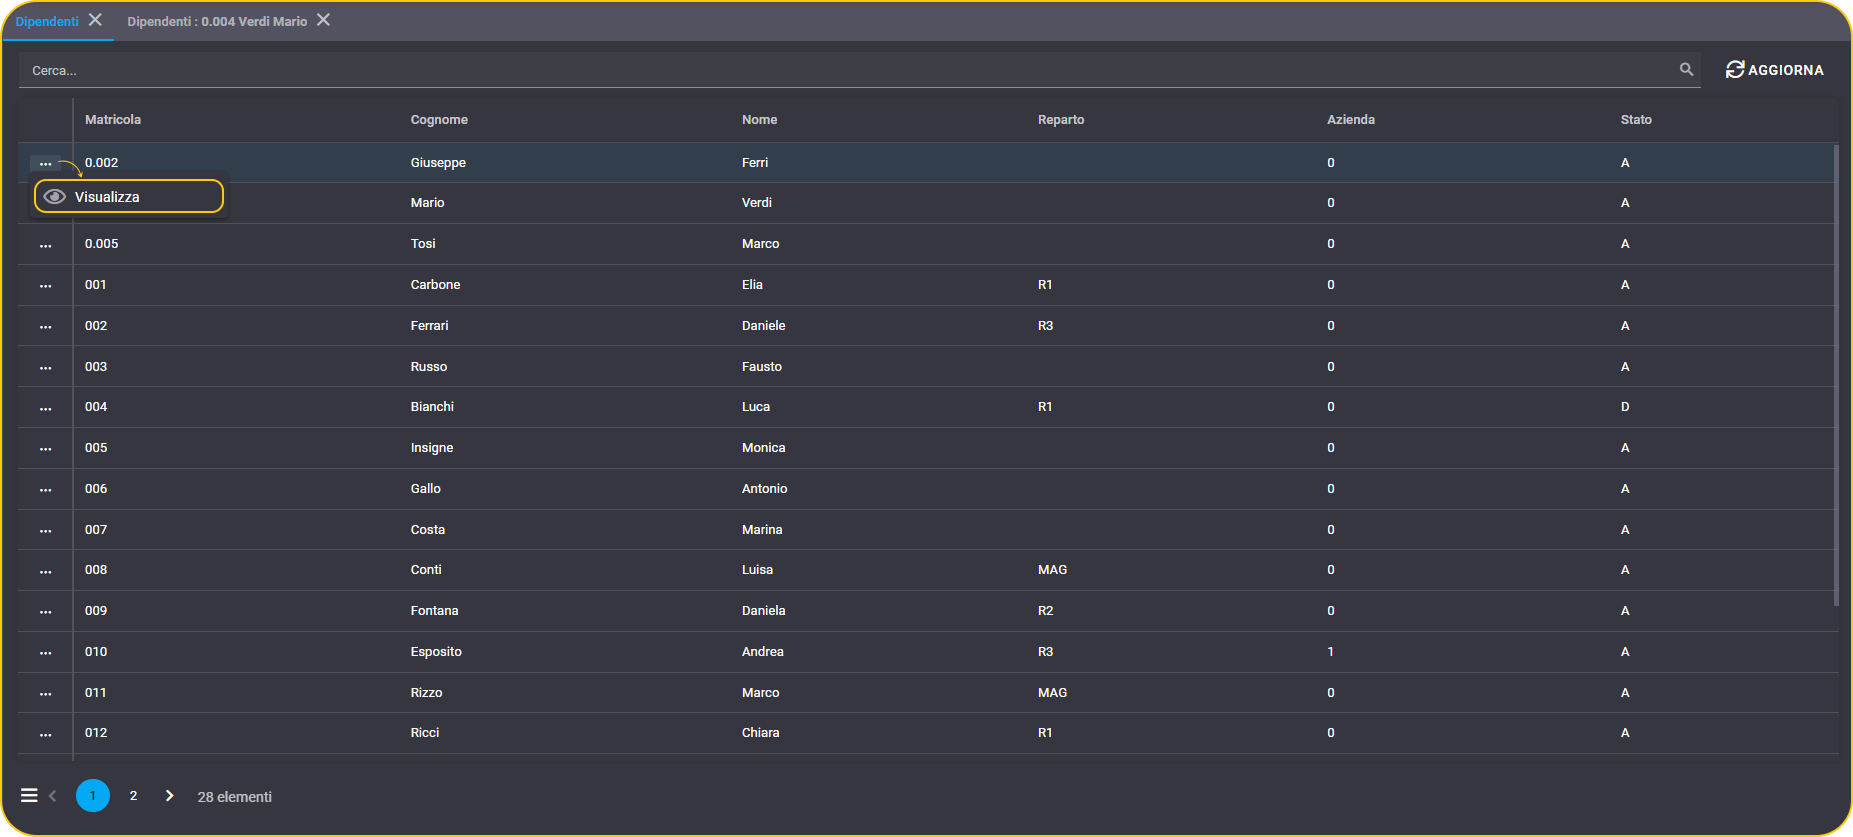1853x837 pixels.
Task: Open row menu for Costa Marina
Action: pyautogui.click(x=45, y=531)
